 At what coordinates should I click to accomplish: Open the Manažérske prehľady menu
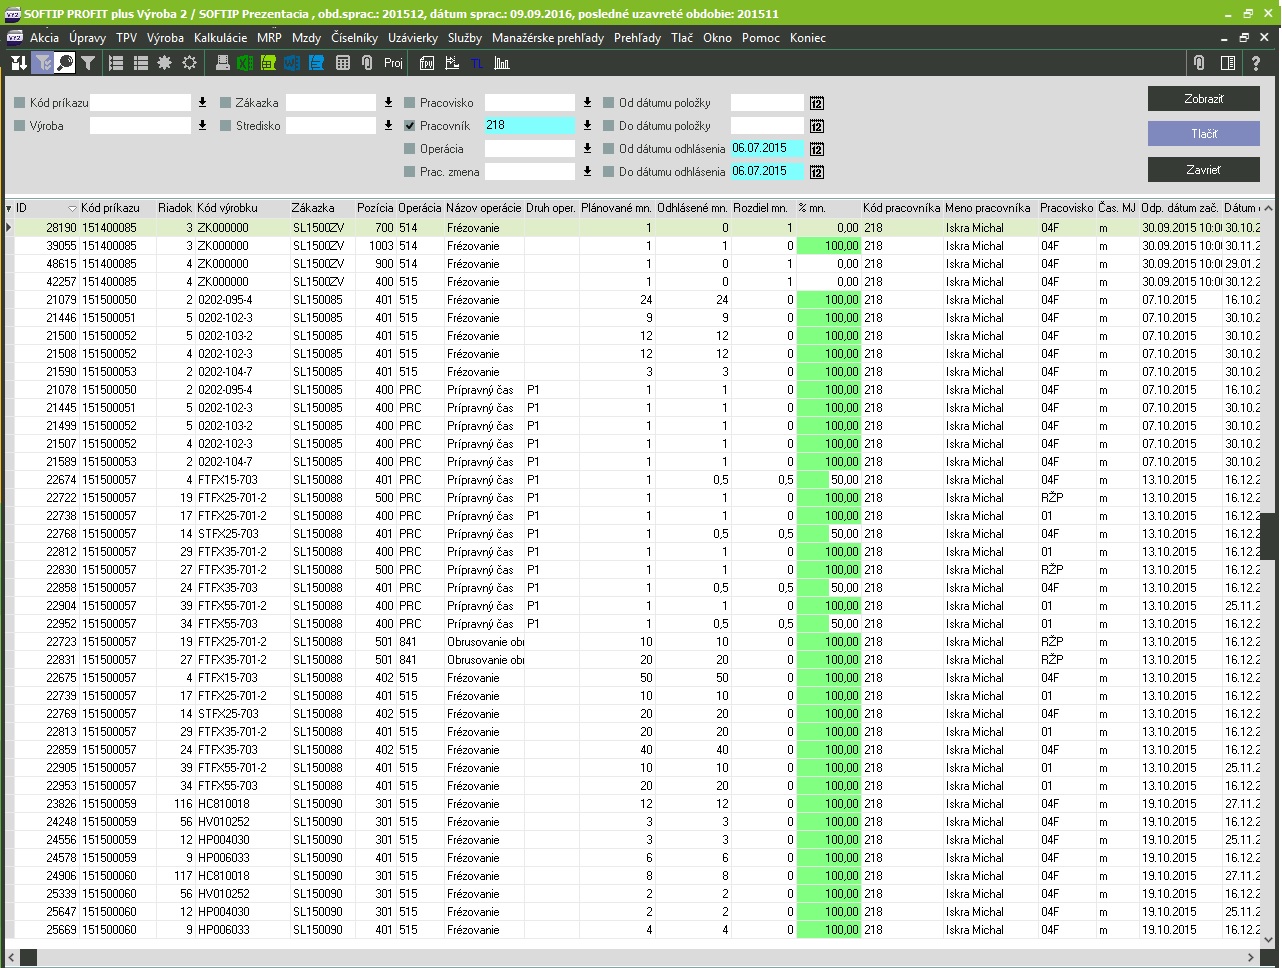547,38
